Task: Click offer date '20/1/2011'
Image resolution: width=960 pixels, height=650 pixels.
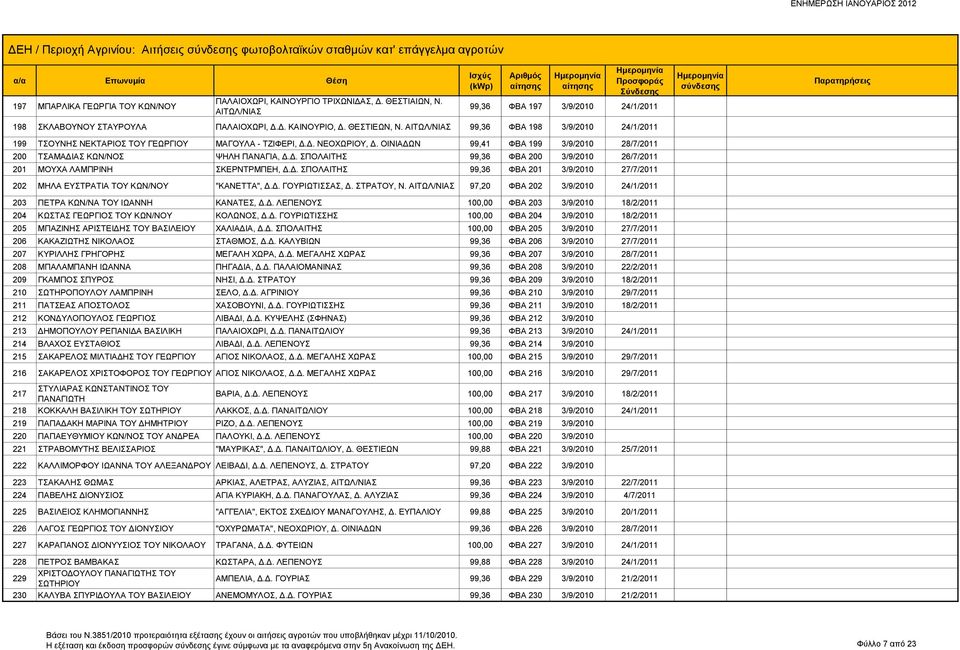Action: click(x=639, y=512)
